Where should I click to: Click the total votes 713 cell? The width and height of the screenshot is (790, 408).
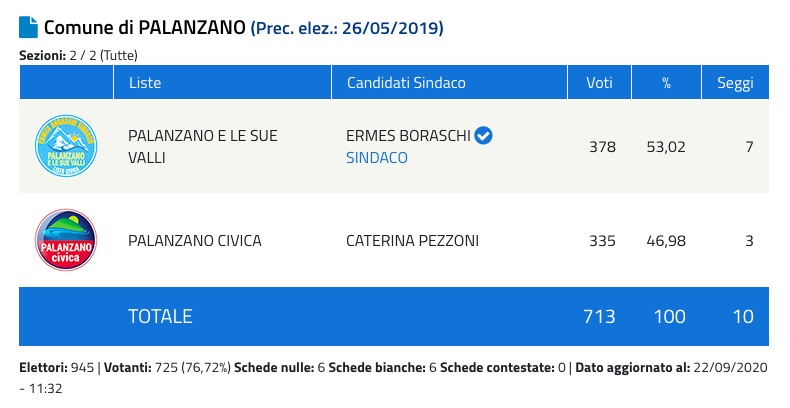pyautogui.click(x=600, y=316)
